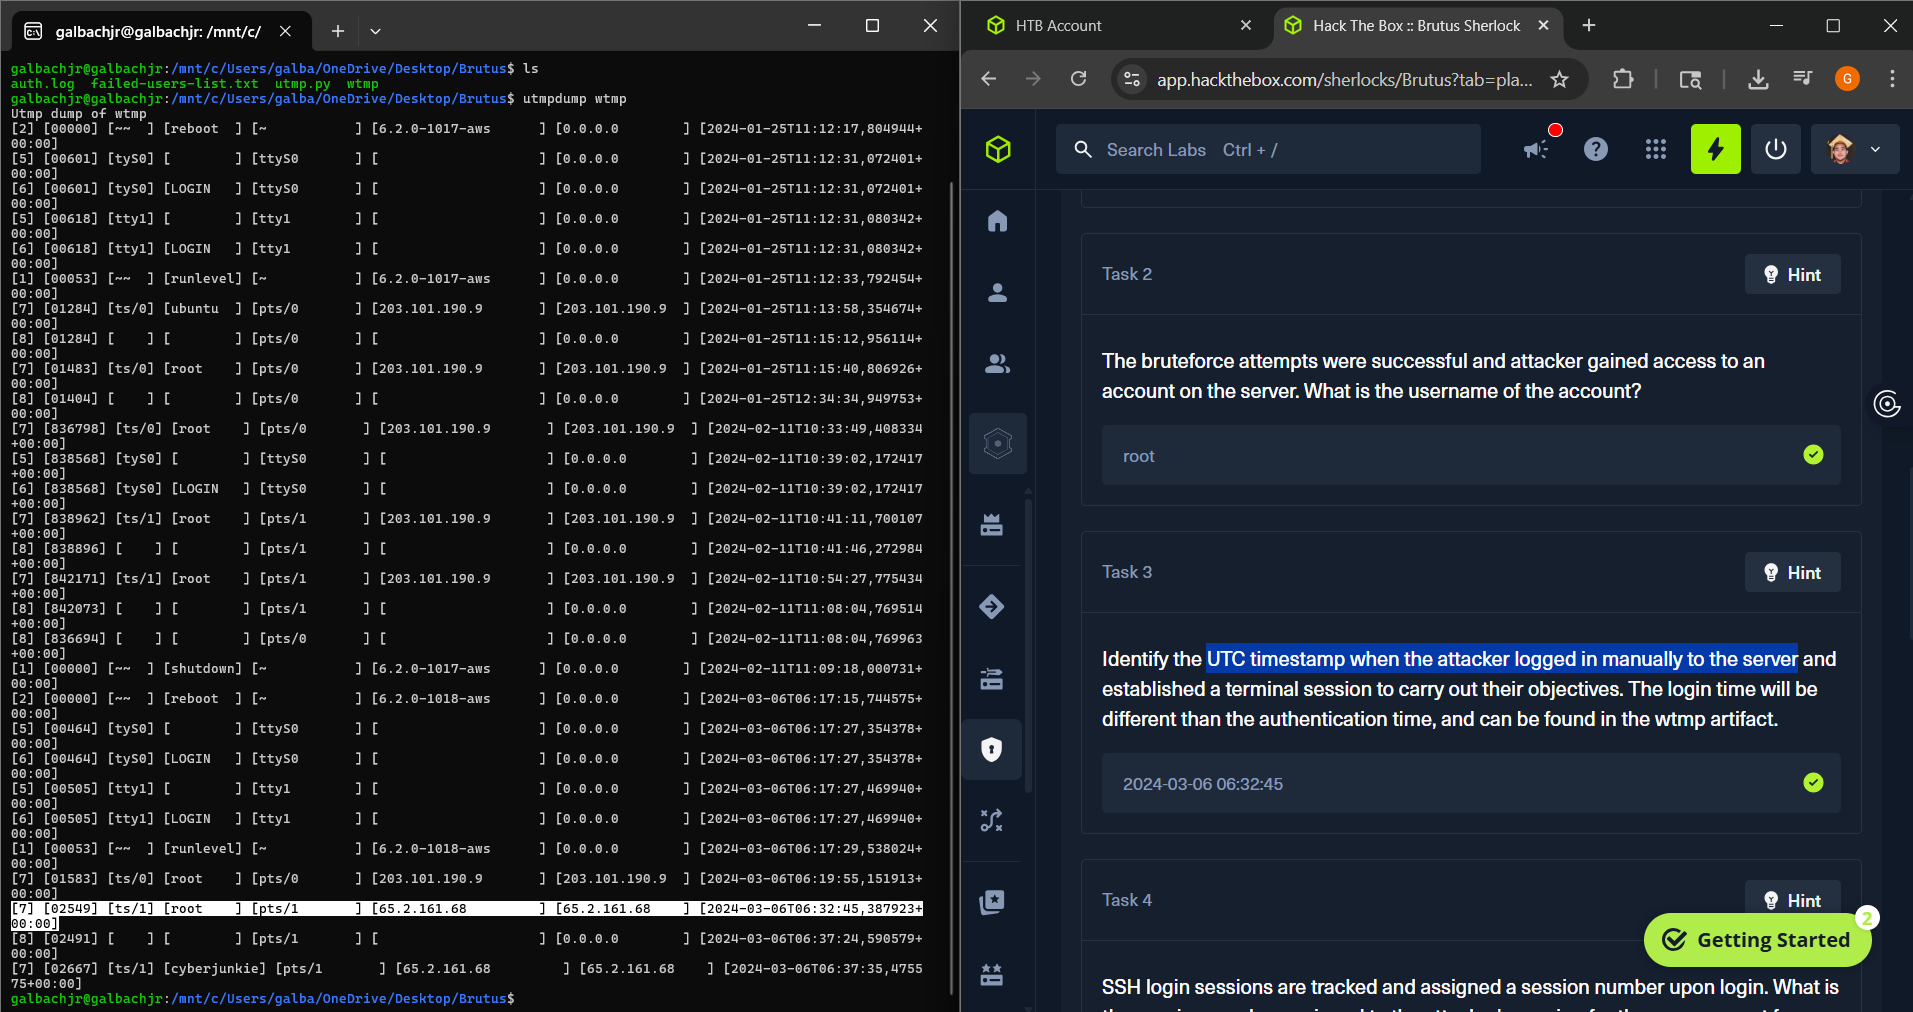Click the crossed-arrows sidebar icon

click(992, 821)
